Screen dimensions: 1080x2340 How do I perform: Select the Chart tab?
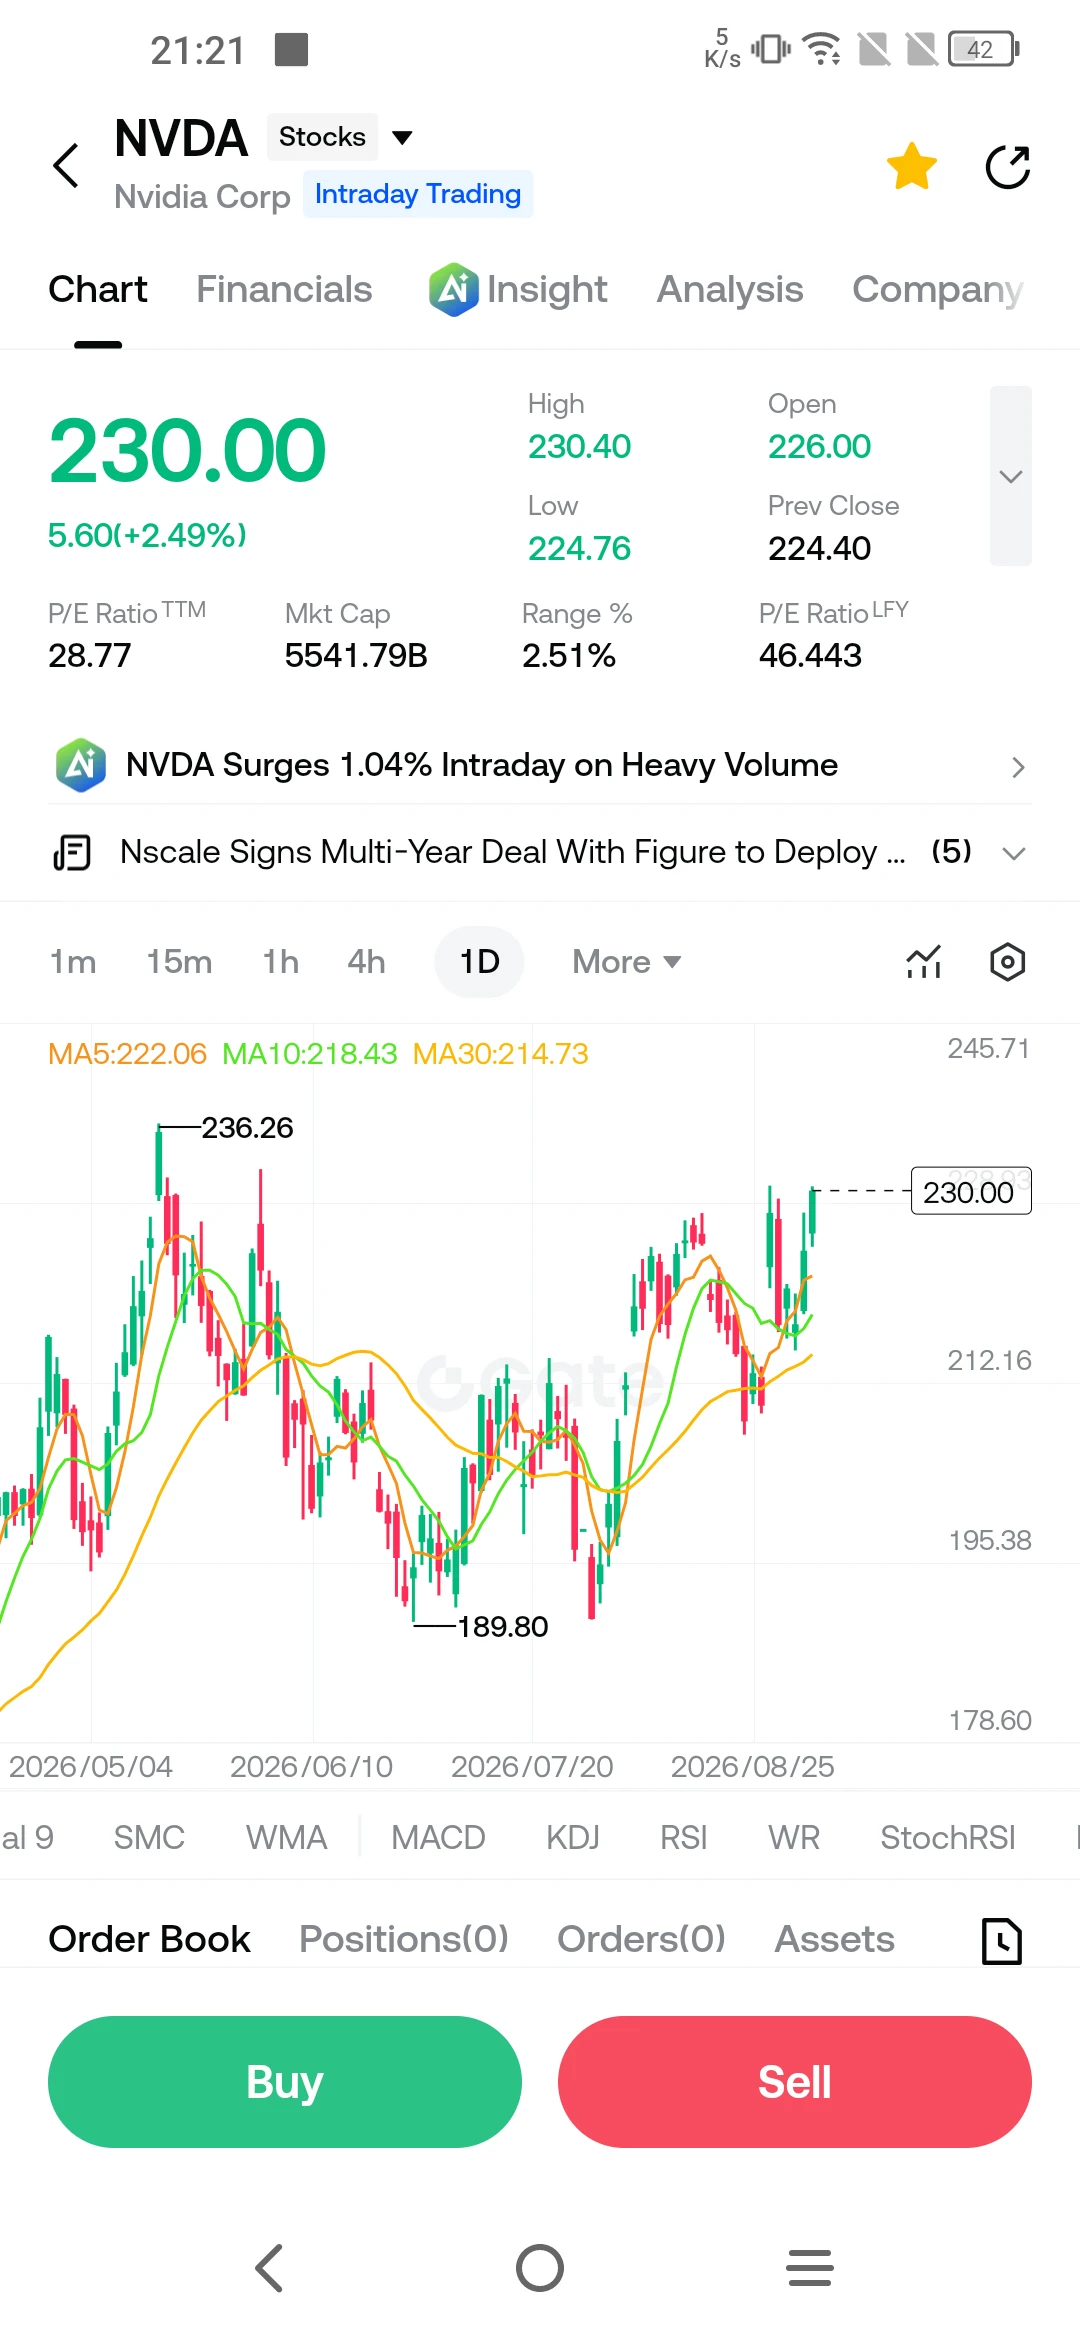point(98,290)
